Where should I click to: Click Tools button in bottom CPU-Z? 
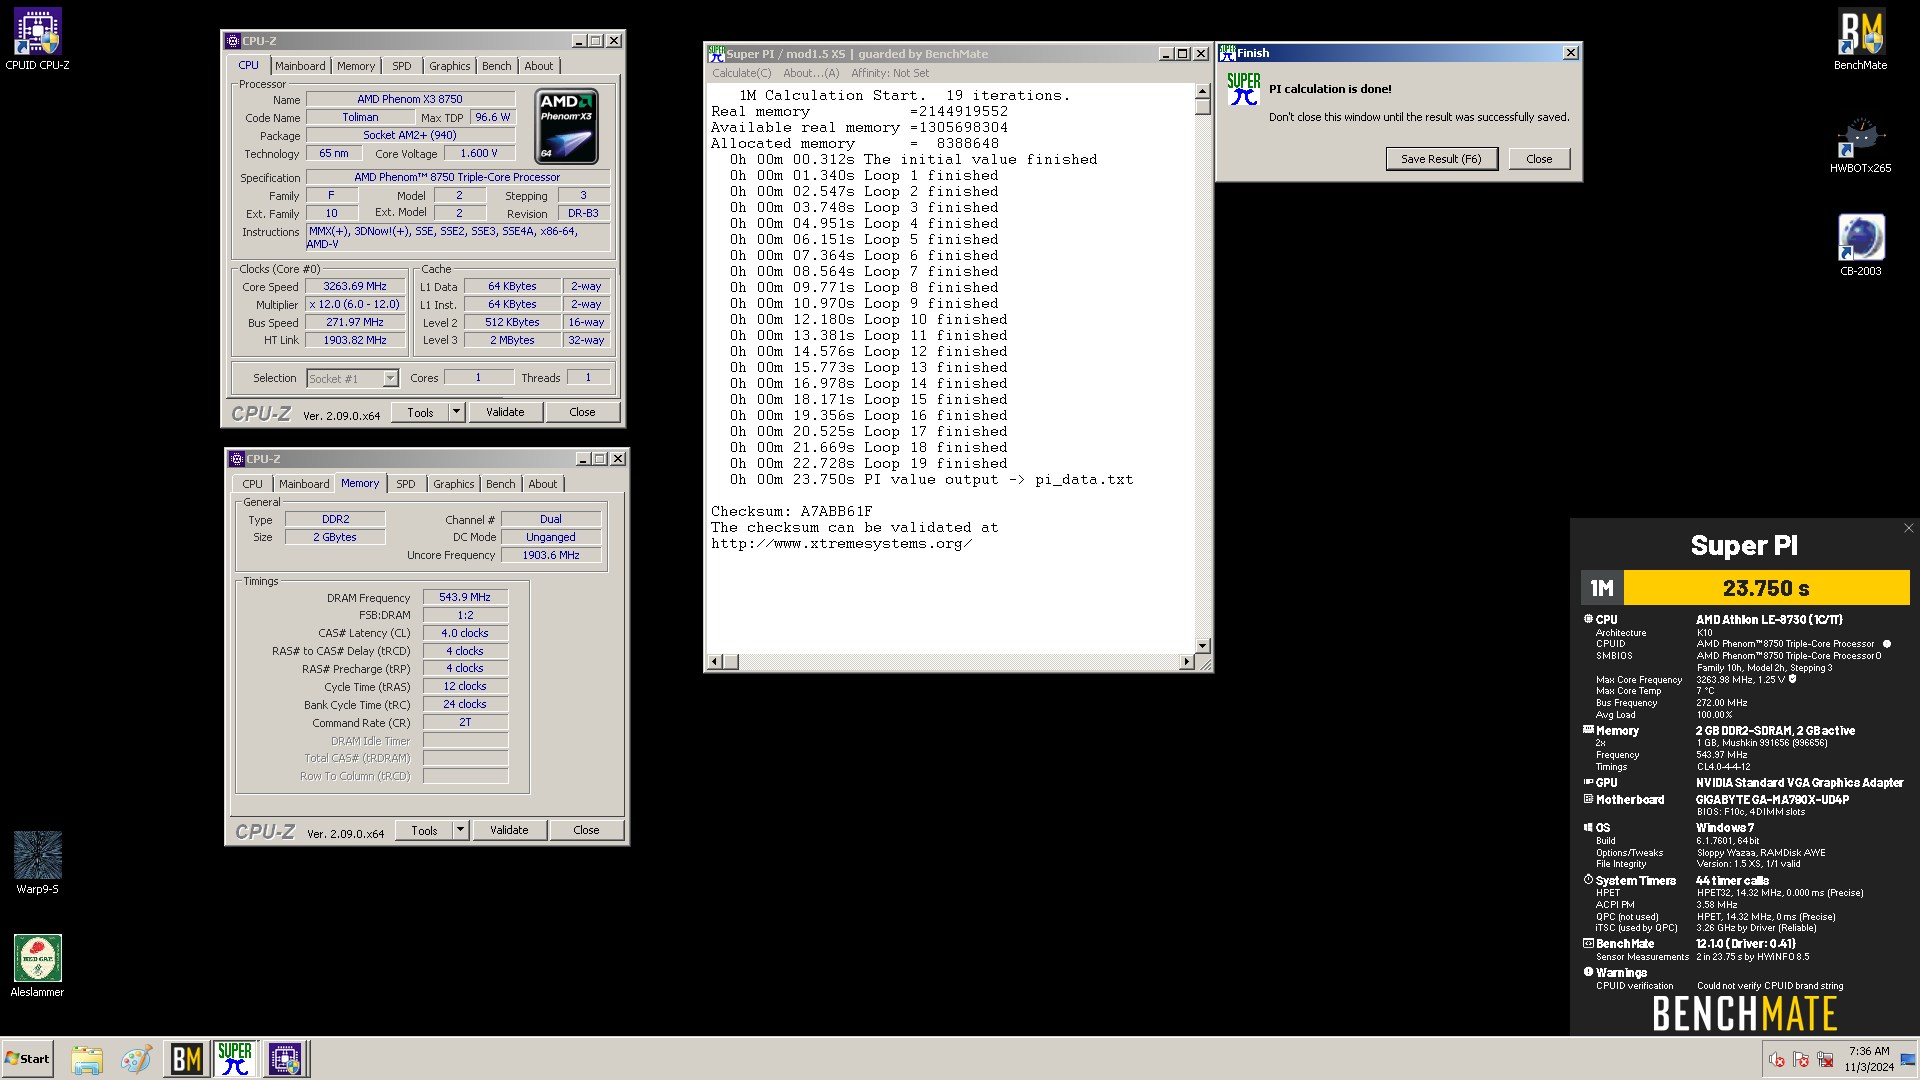coord(424,830)
